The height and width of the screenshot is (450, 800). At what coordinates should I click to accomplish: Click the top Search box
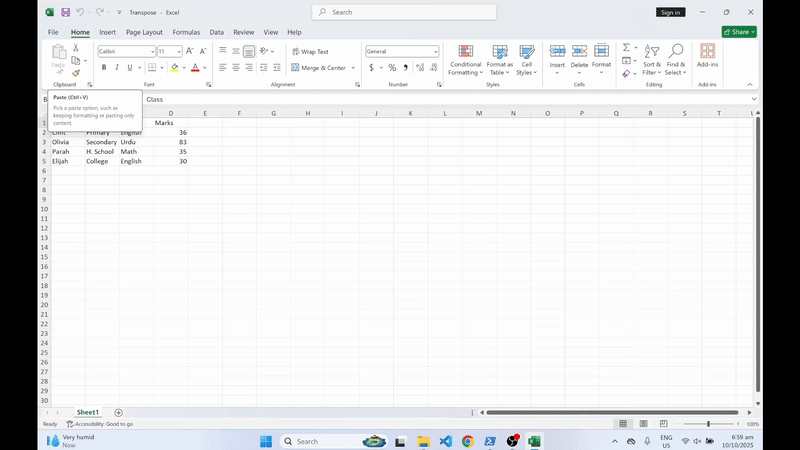click(x=404, y=12)
